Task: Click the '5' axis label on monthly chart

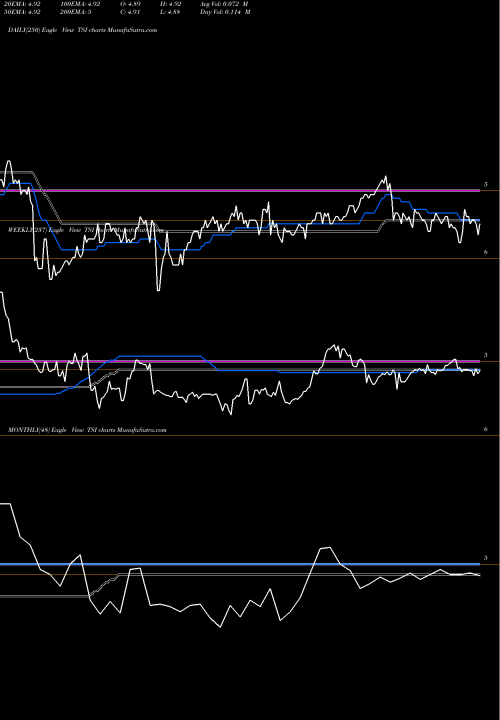Action: pos(485,558)
